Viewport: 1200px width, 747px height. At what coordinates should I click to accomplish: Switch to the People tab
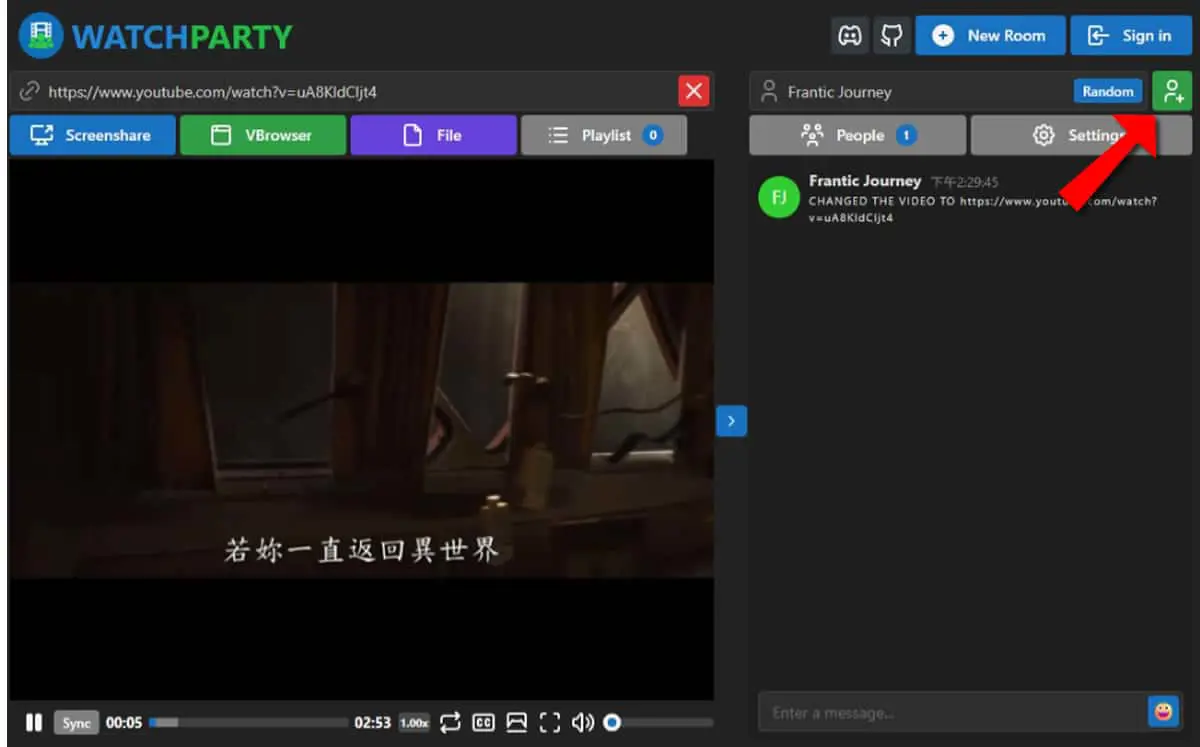[858, 135]
